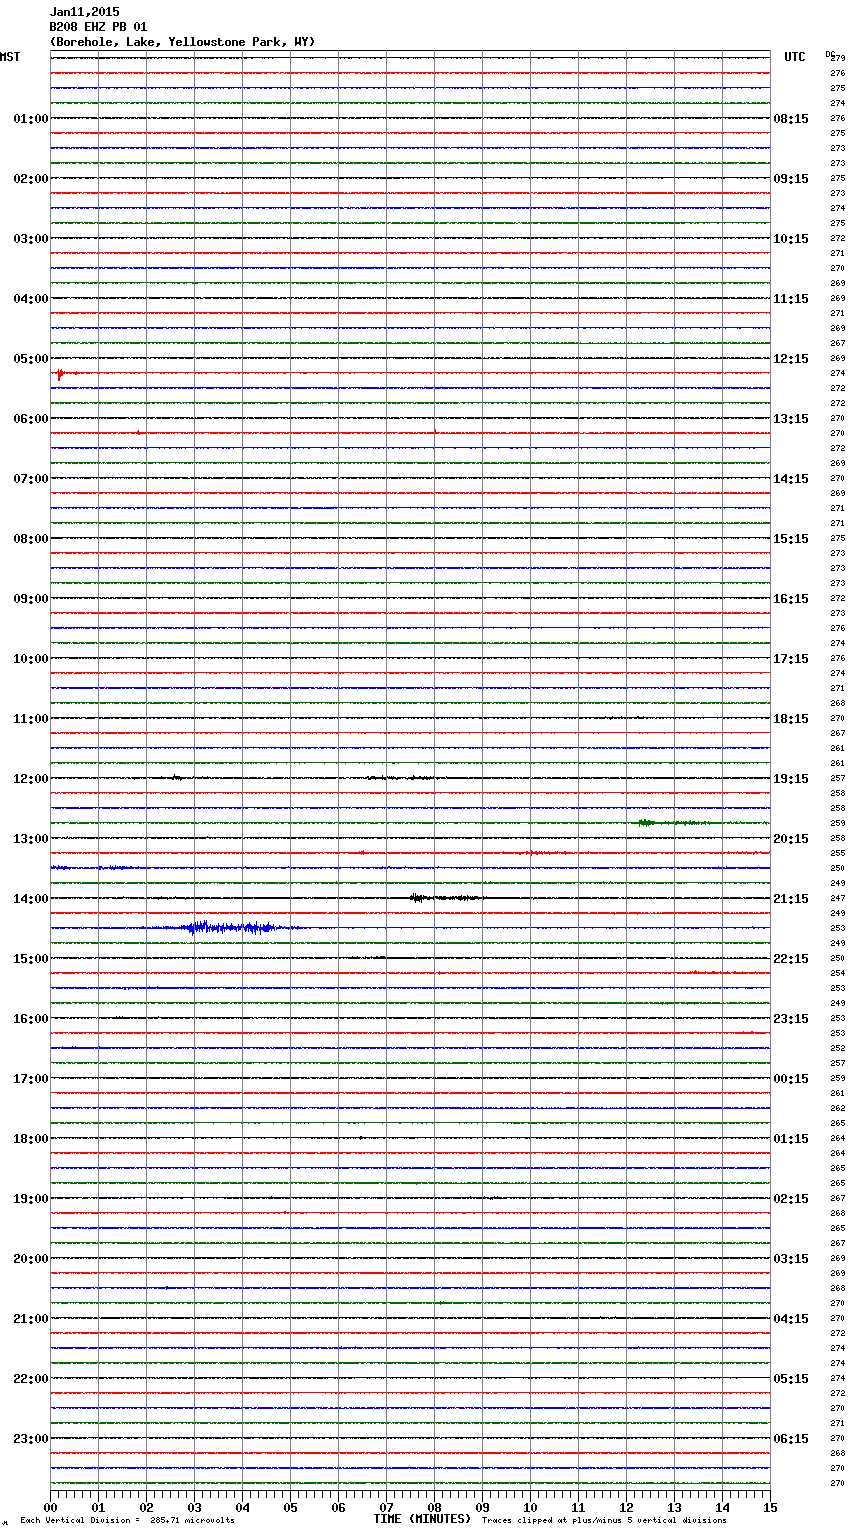This screenshot has height=1534, width=850.
Task: Click minute axis label '15' at bottom
Action: point(770,1507)
